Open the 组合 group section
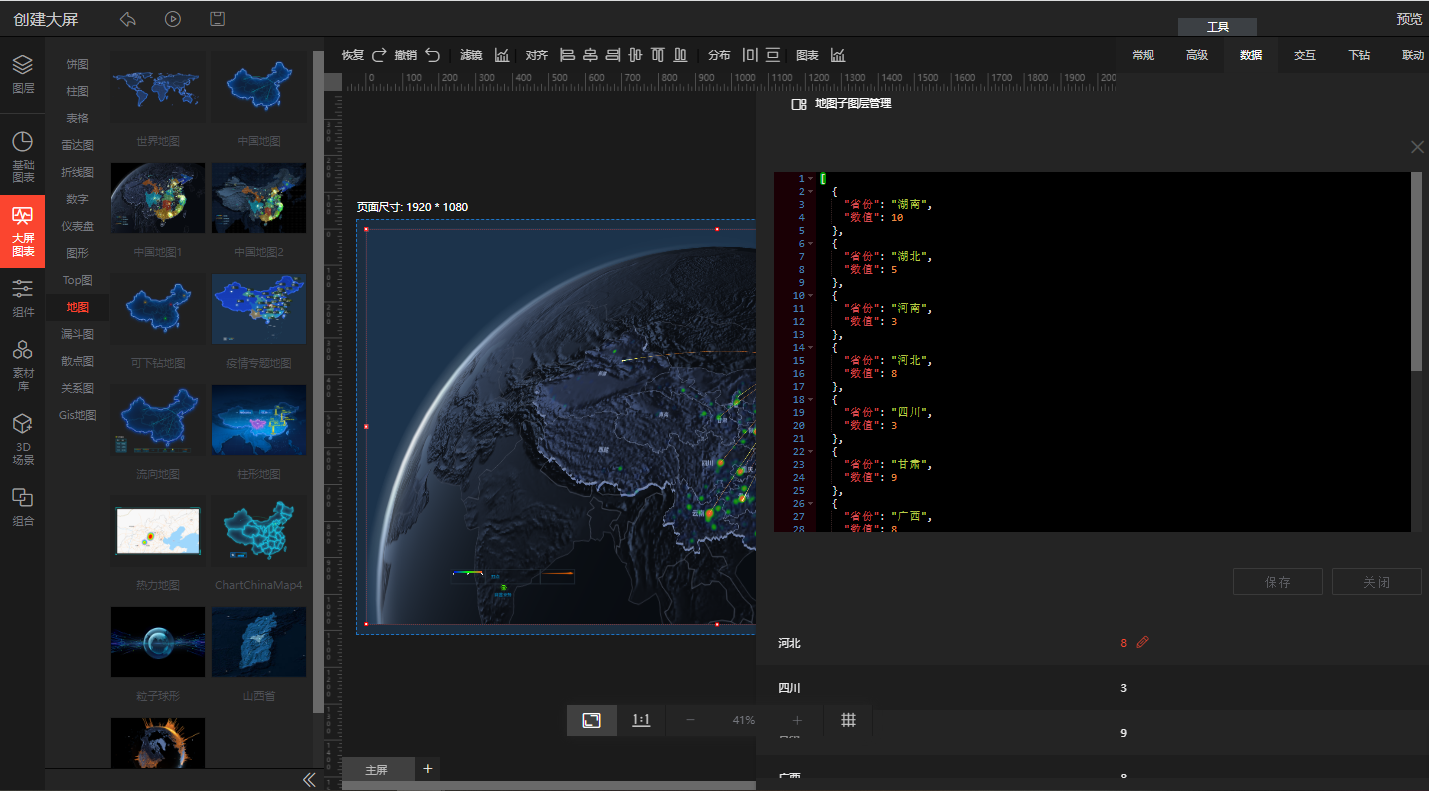 [22, 507]
